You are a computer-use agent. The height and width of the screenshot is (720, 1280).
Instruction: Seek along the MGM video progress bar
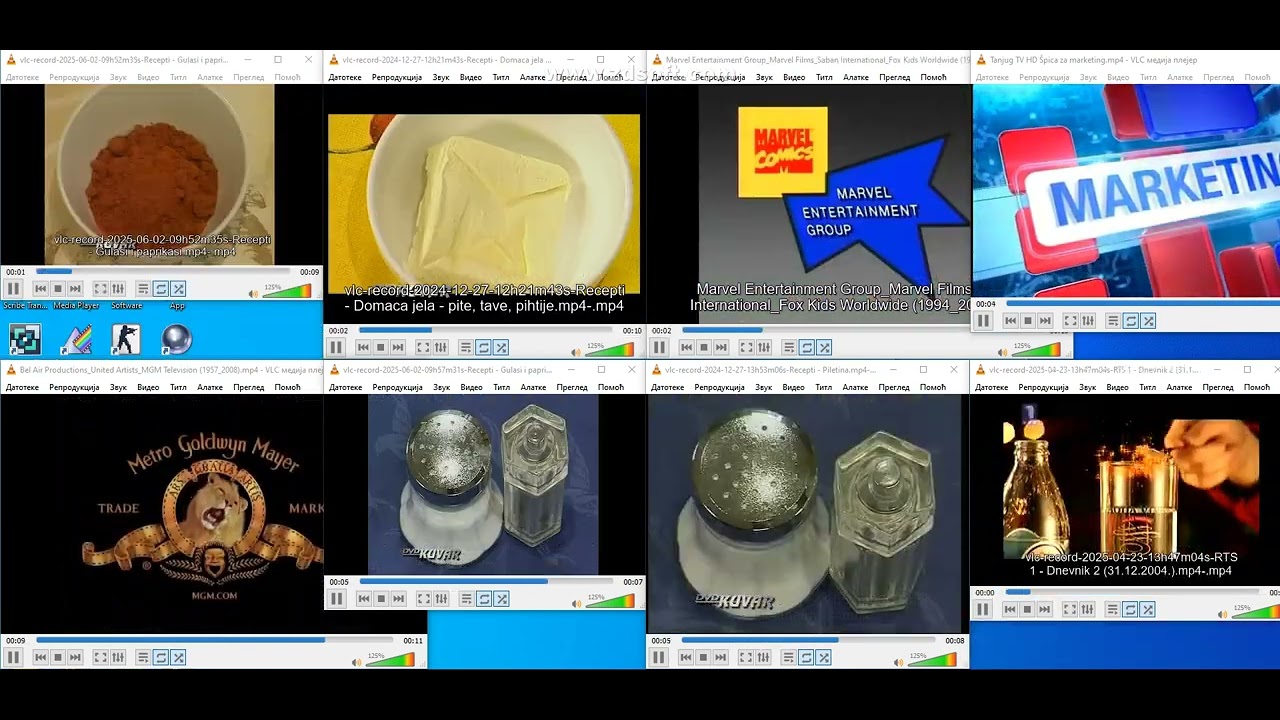(x=216, y=640)
